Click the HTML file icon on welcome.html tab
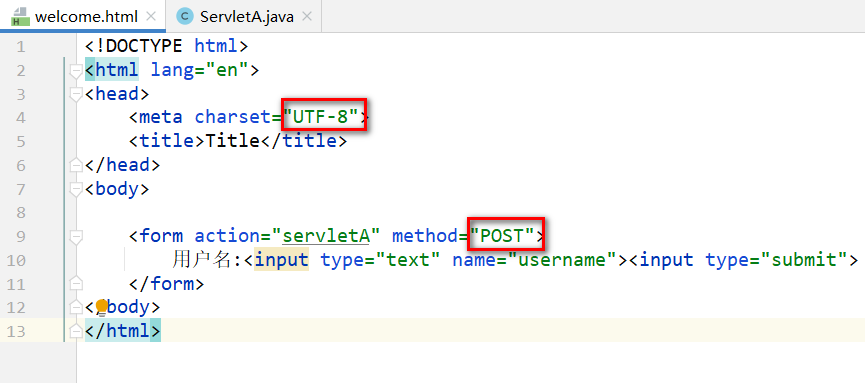Viewport: 865px width, 383px height. (x=20, y=17)
